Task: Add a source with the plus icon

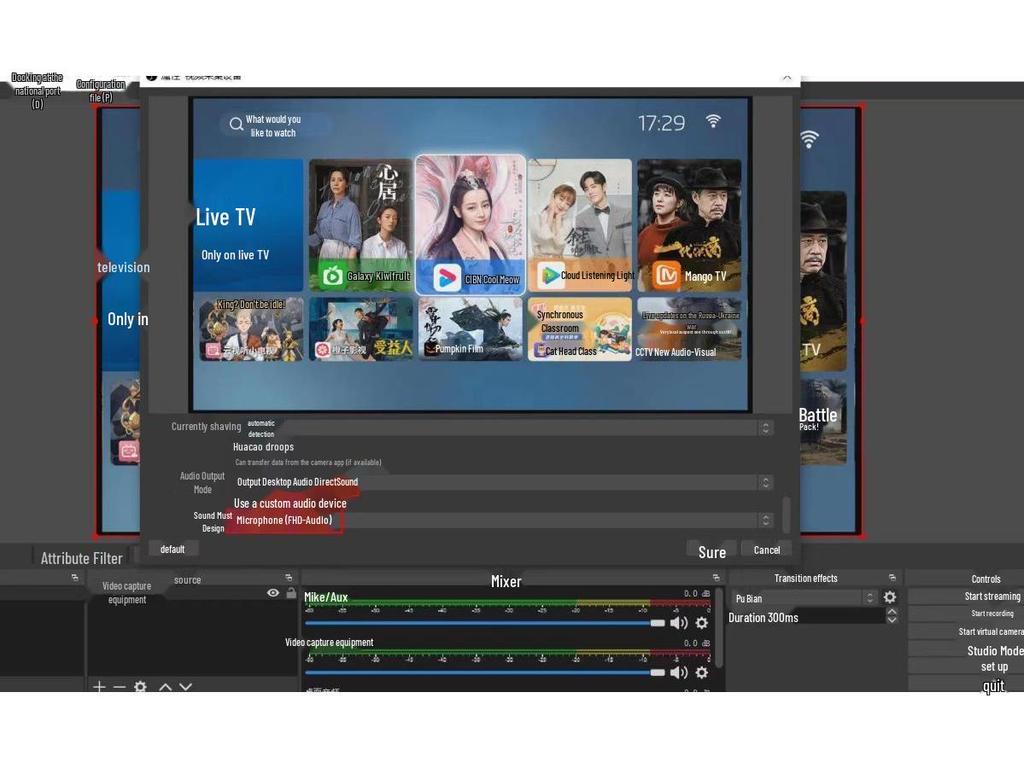Action: 99,686
